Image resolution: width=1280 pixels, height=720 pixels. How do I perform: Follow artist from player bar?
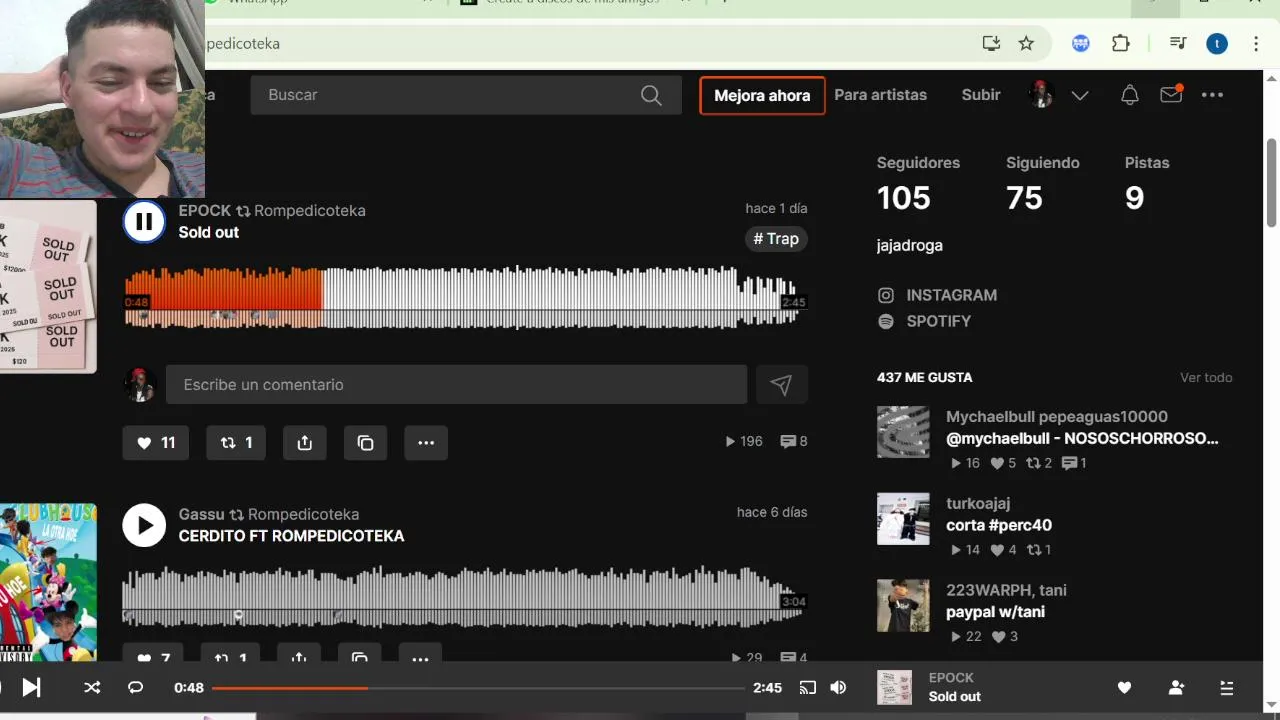pos(1176,687)
